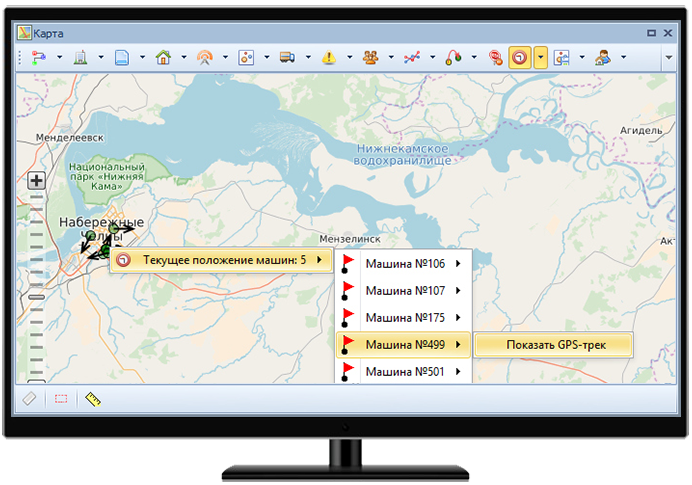Click the route points toolbar icon
692x485 pixels.
click(38, 57)
